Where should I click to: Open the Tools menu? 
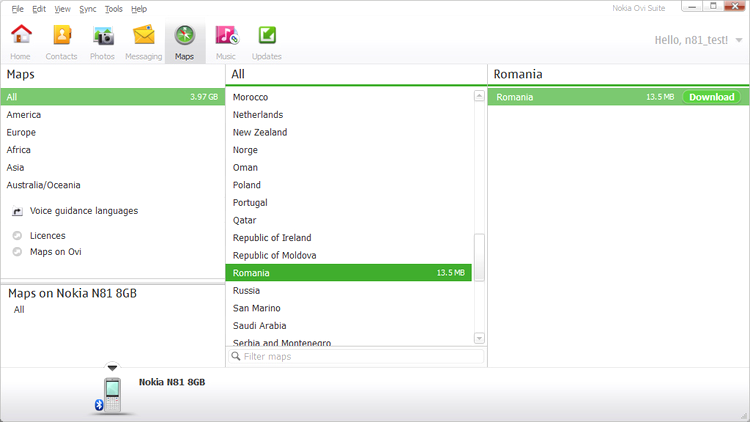tap(113, 9)
